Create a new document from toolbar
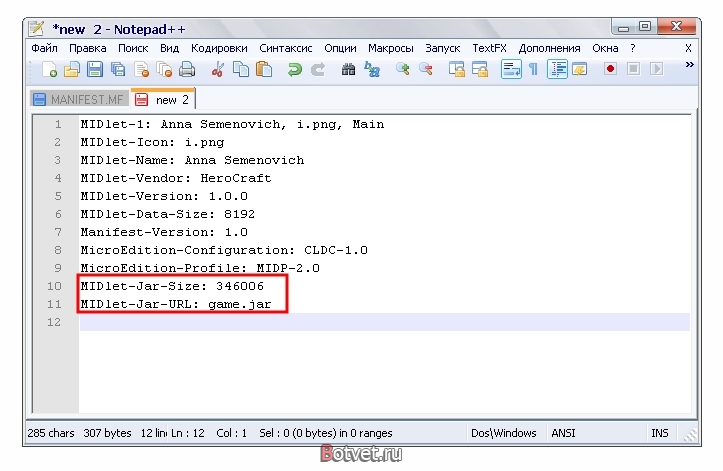 click(49, 70)
